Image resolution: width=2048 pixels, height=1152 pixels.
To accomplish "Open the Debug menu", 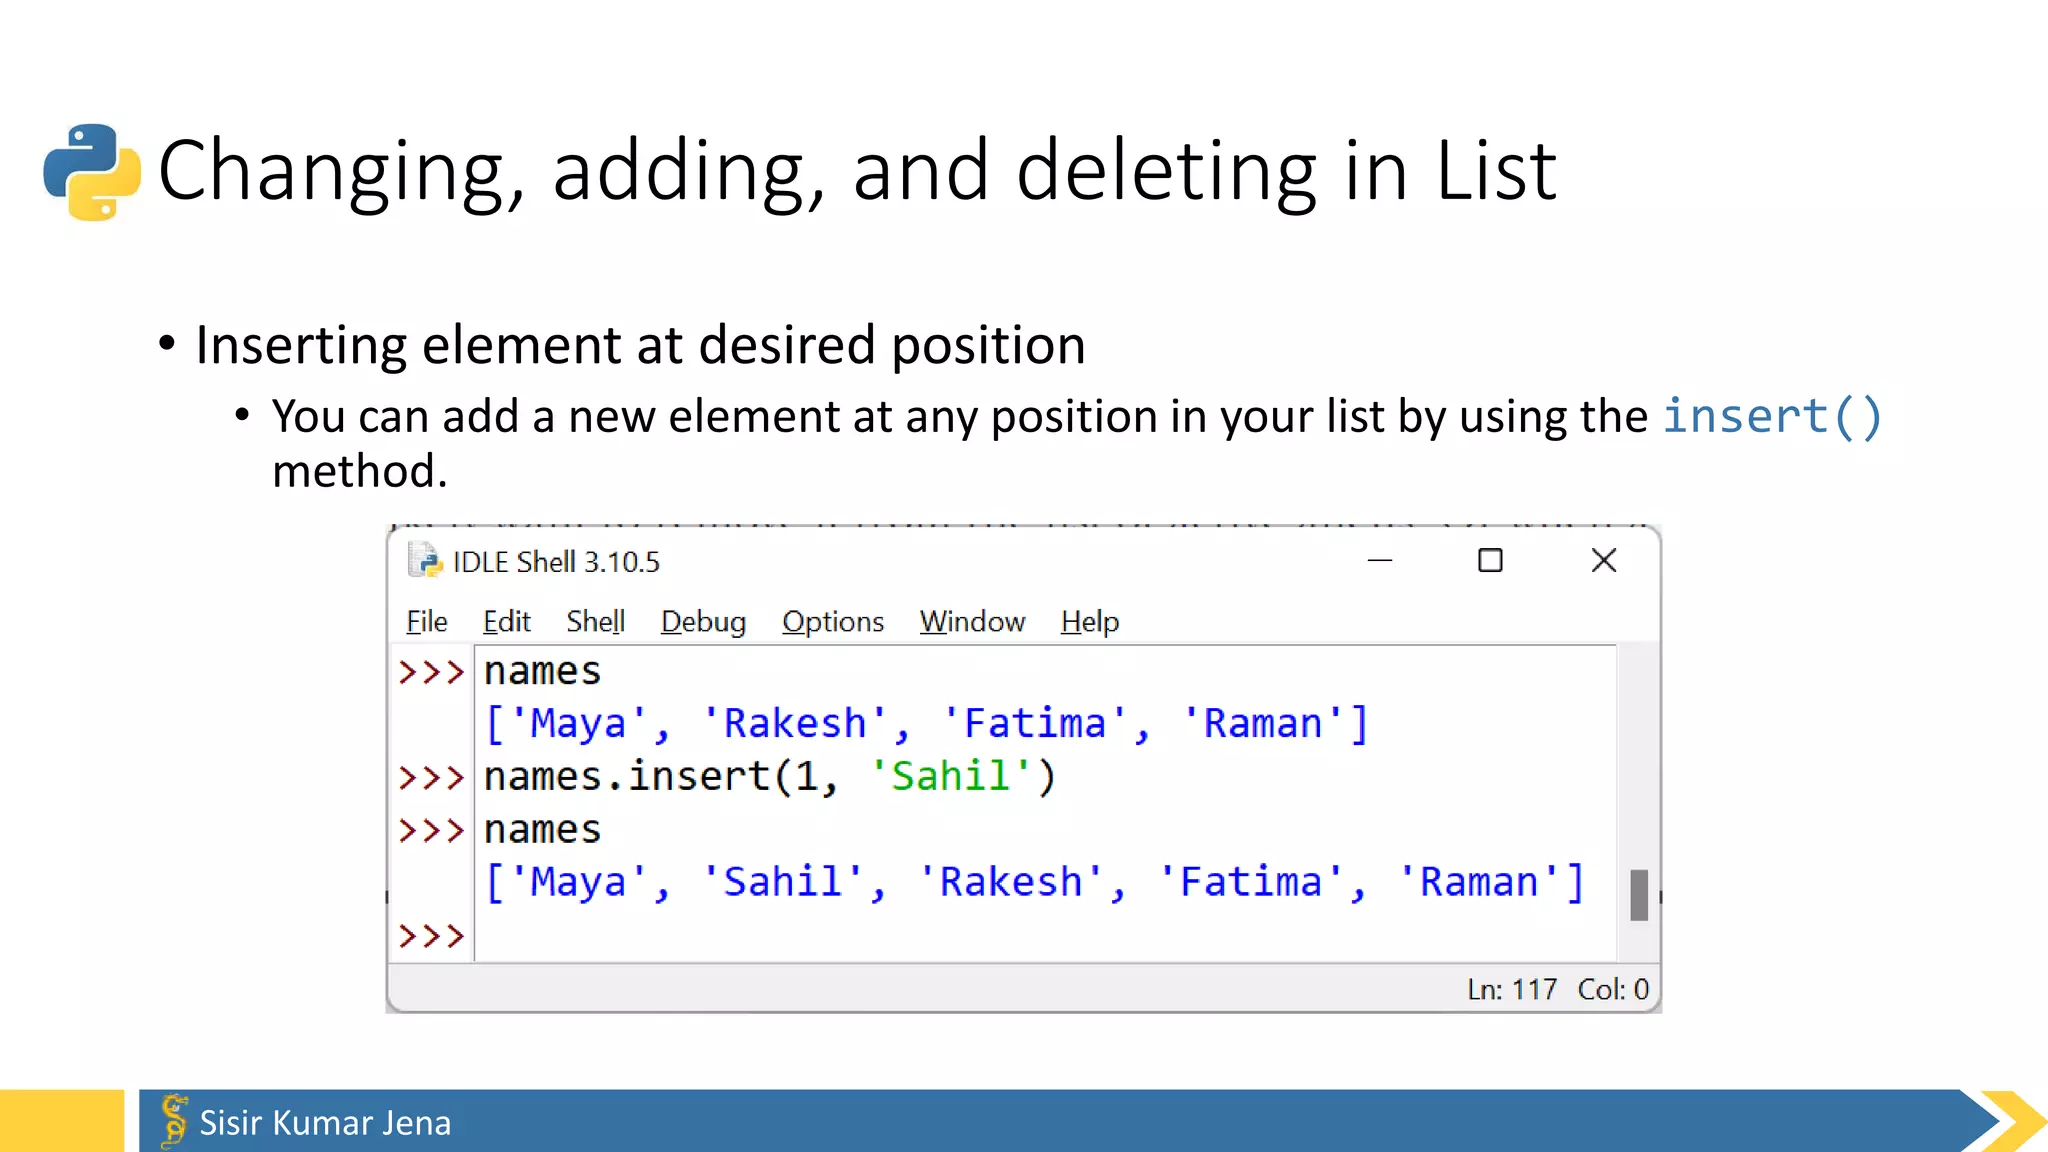I will (703, 621).
